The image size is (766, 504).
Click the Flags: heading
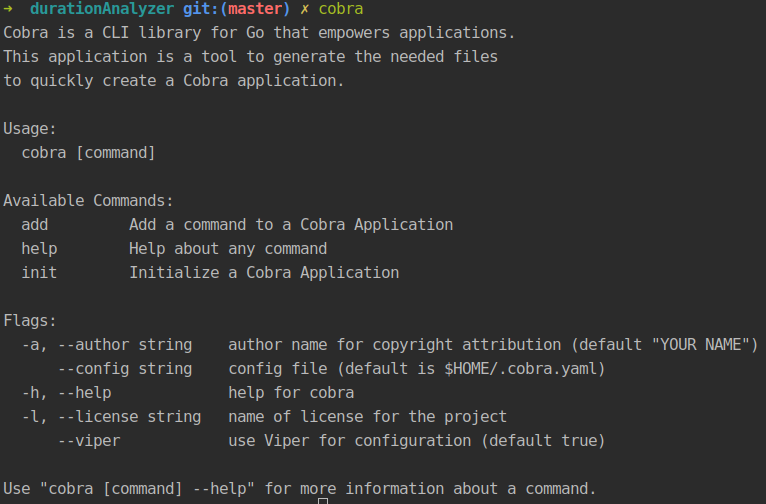pos(30,321)
